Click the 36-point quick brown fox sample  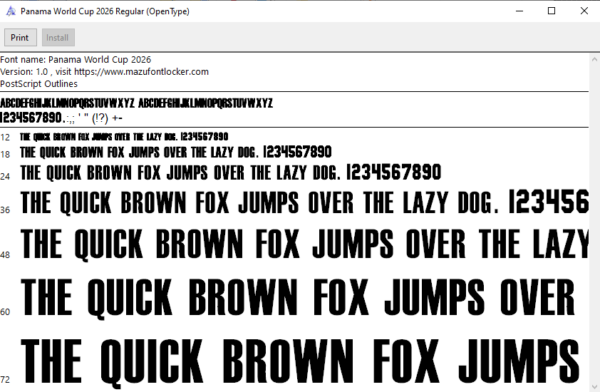[305, 202]
